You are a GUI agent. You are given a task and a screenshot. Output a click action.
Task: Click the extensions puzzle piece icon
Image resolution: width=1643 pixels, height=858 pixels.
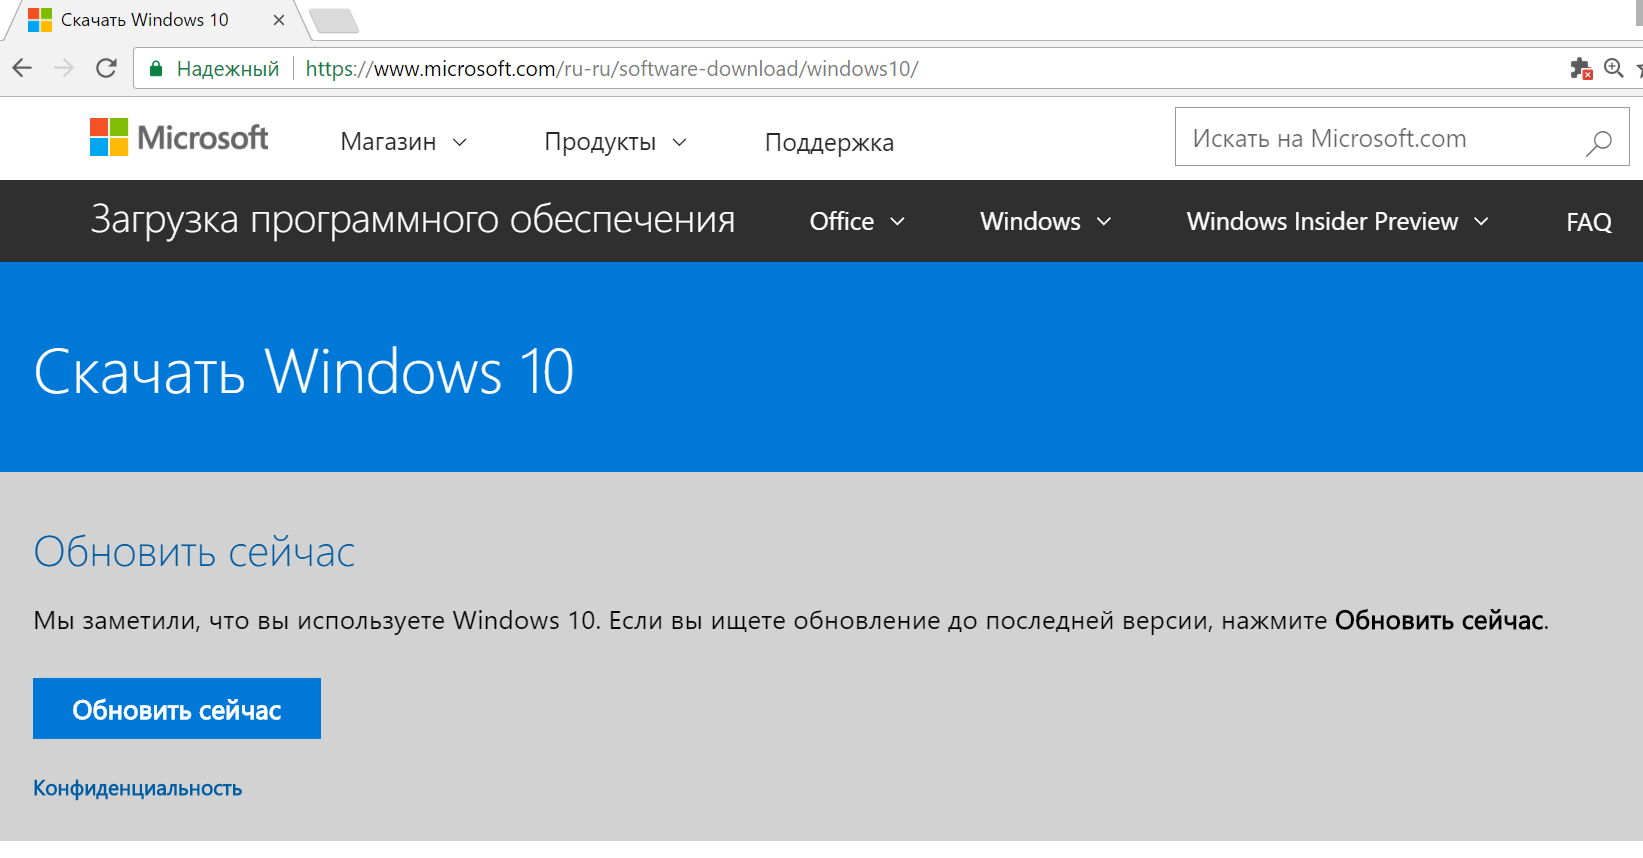[1580, 68]
